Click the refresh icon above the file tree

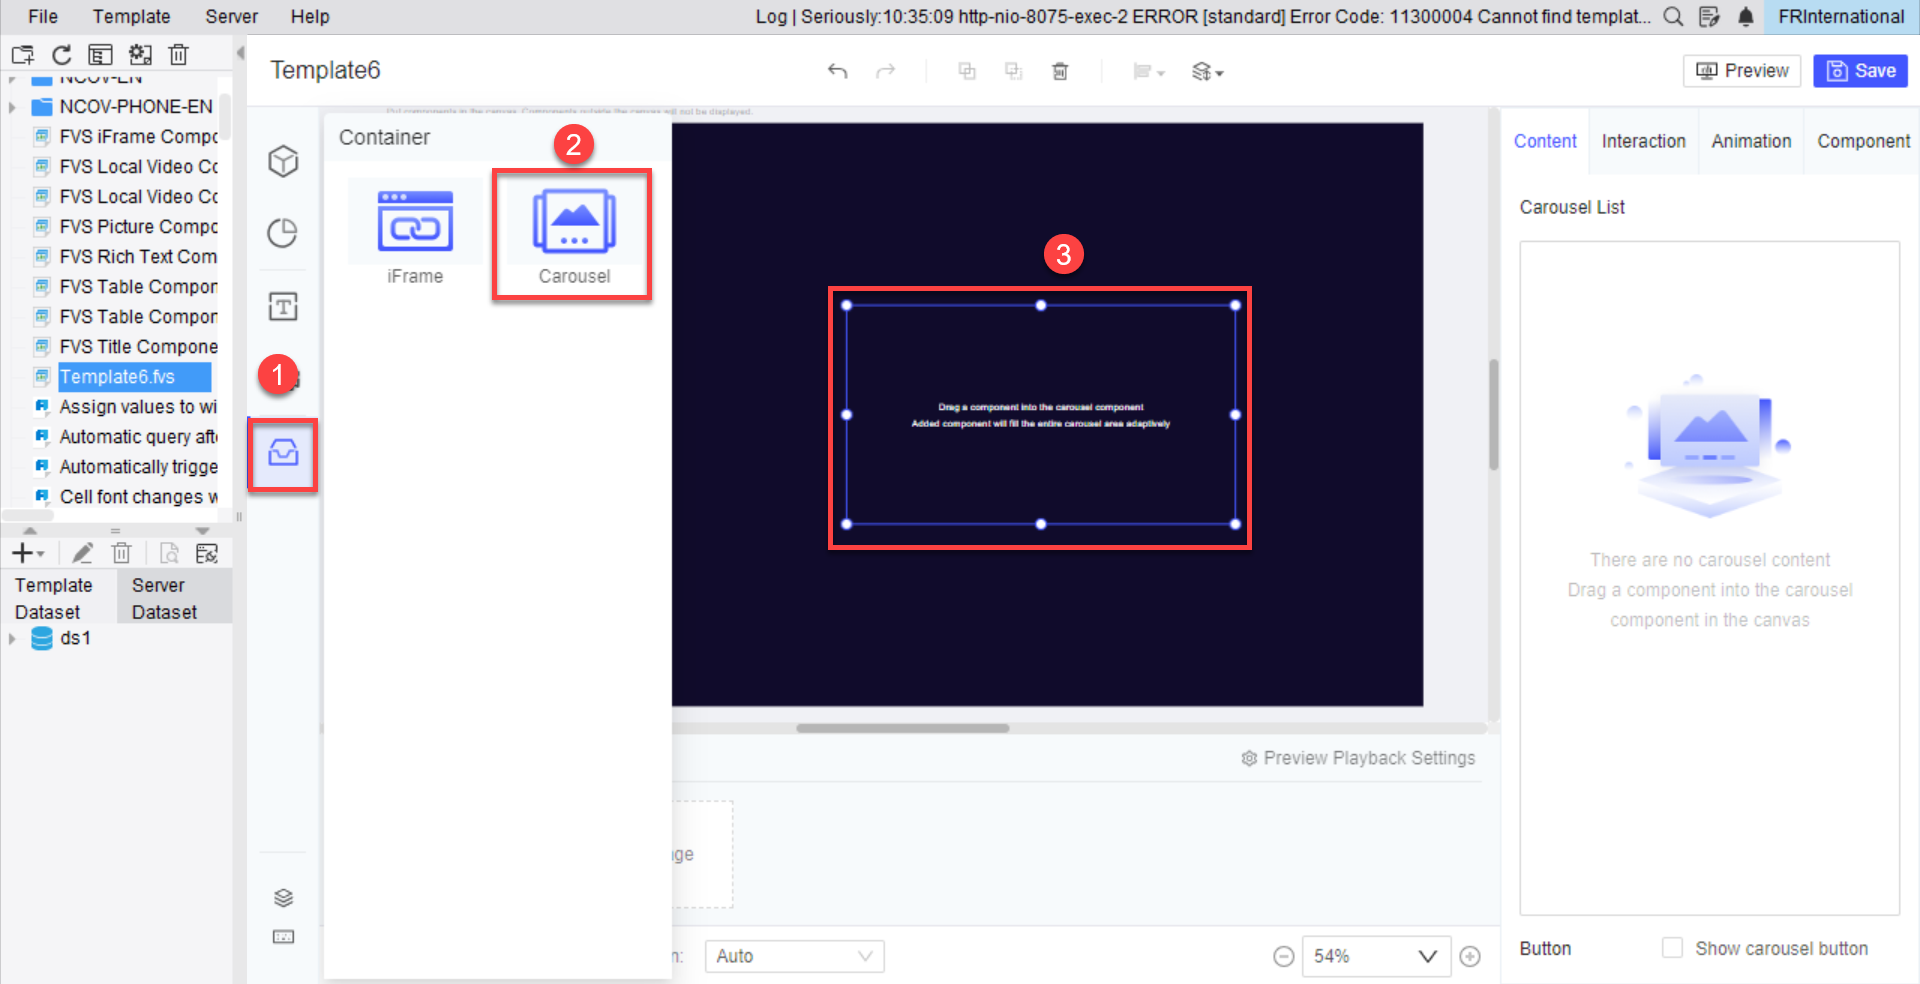click(x=61, y=55)
